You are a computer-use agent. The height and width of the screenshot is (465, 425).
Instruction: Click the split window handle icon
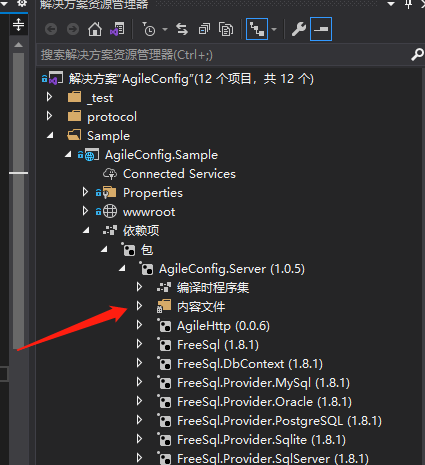pos(18,25)
